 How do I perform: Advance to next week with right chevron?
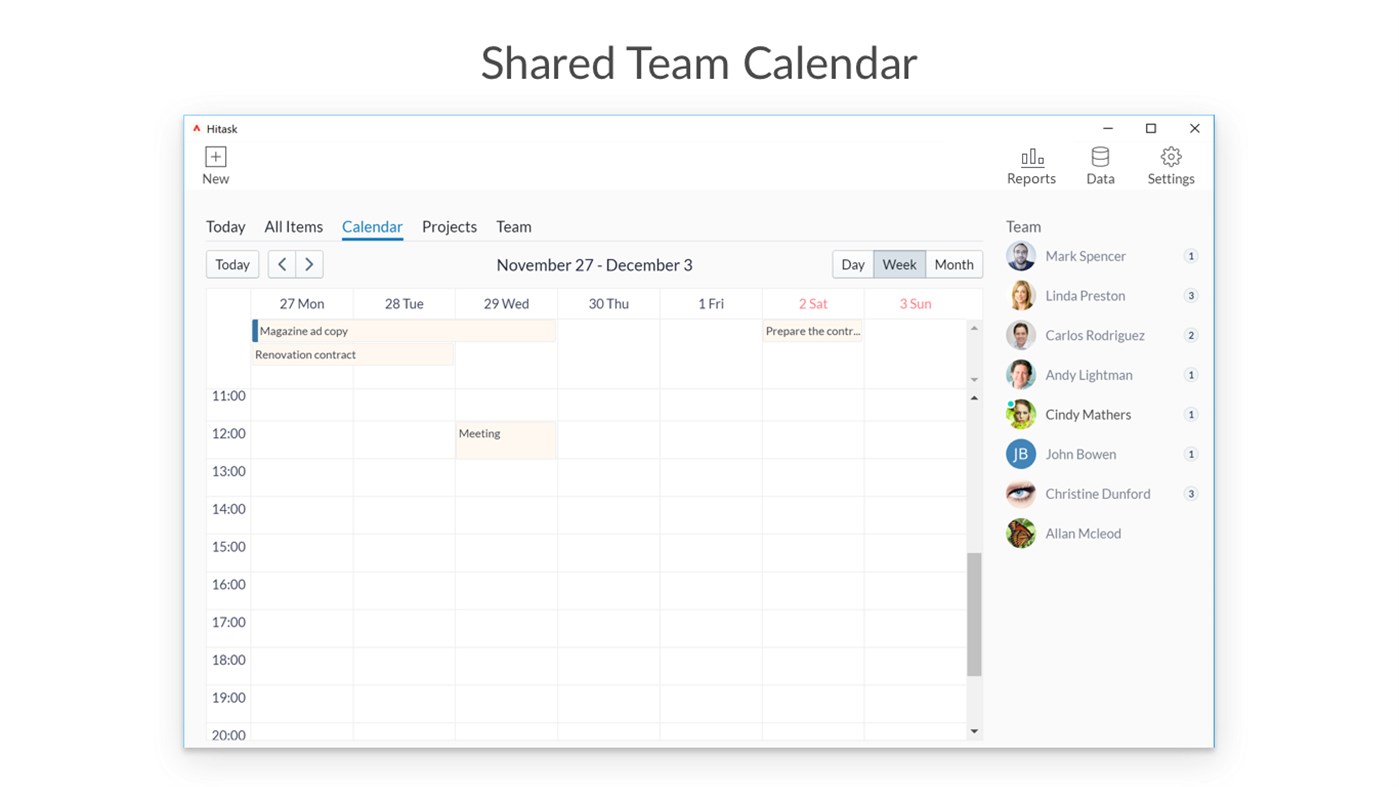tap(309, 264)
